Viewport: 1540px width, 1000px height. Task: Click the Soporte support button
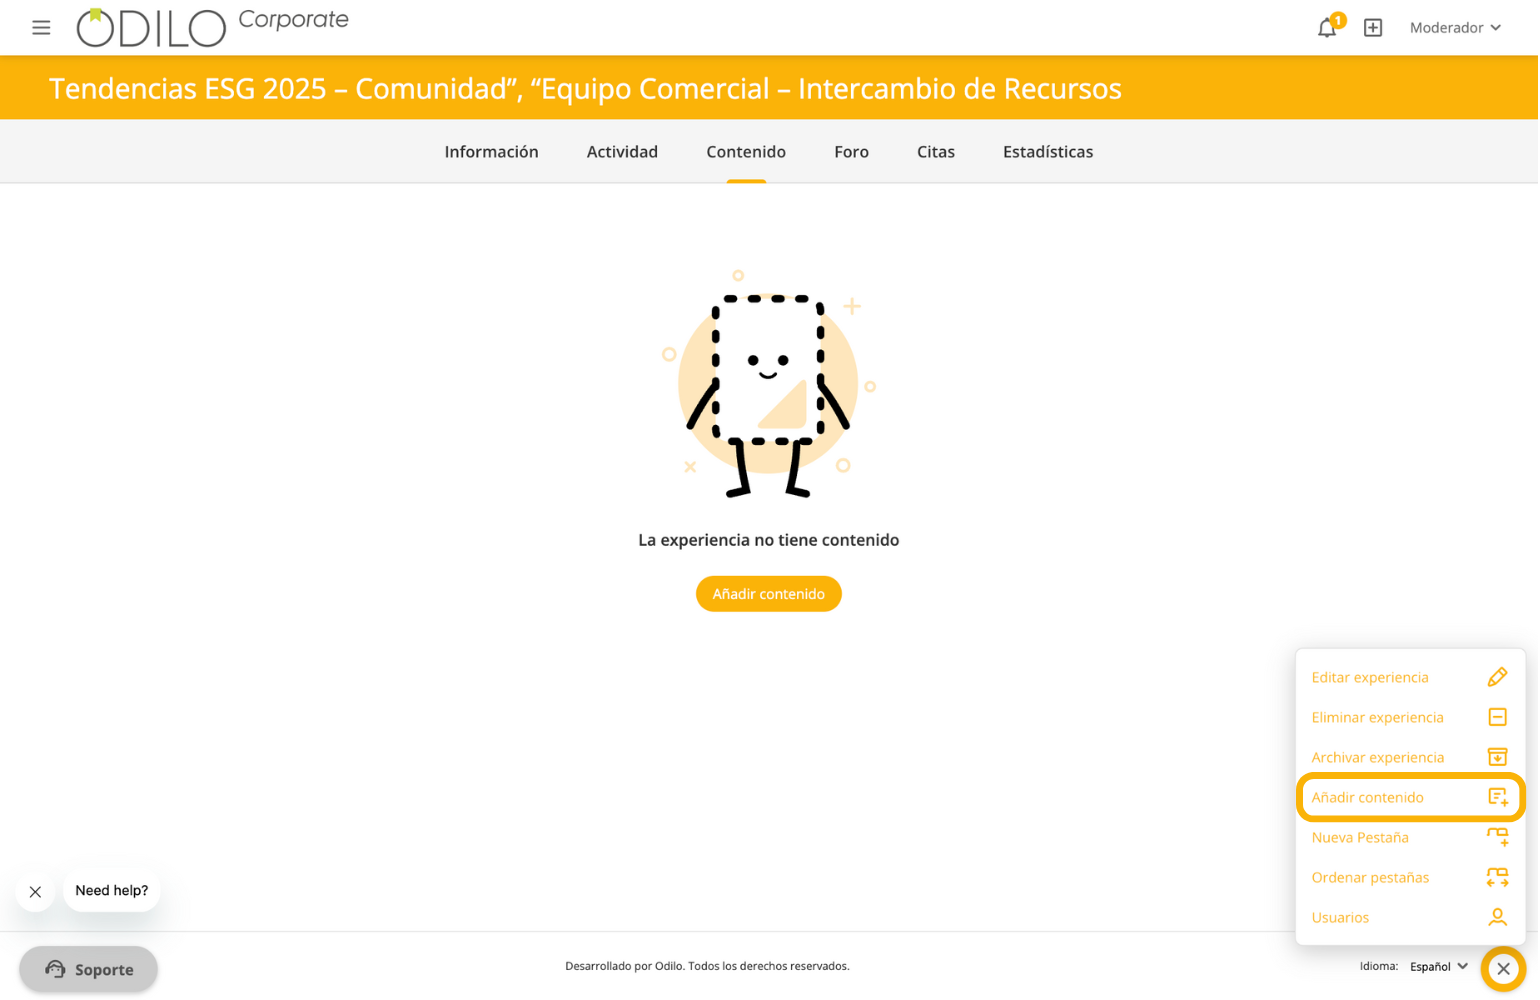89,969
